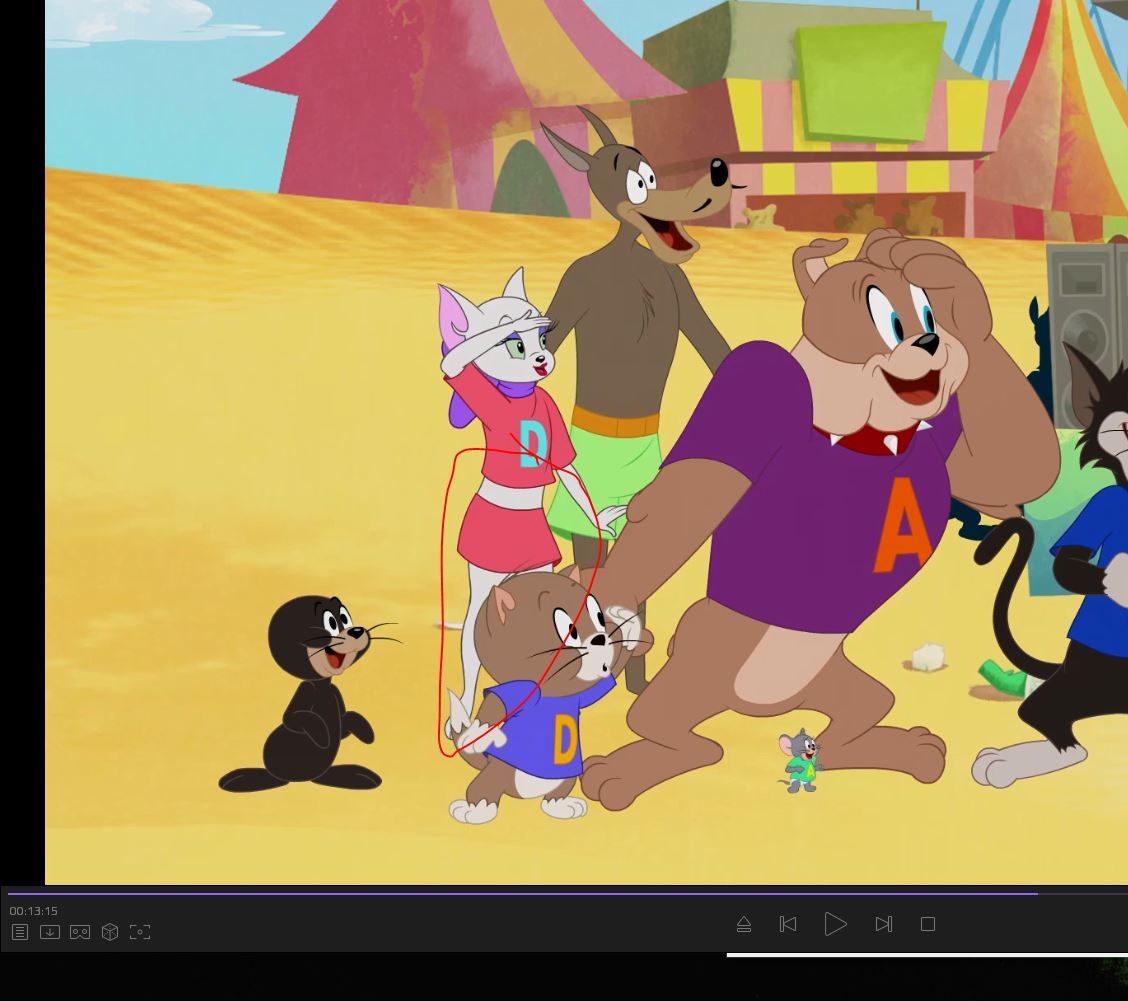Stop the video playback

click(x=928, y=924)
